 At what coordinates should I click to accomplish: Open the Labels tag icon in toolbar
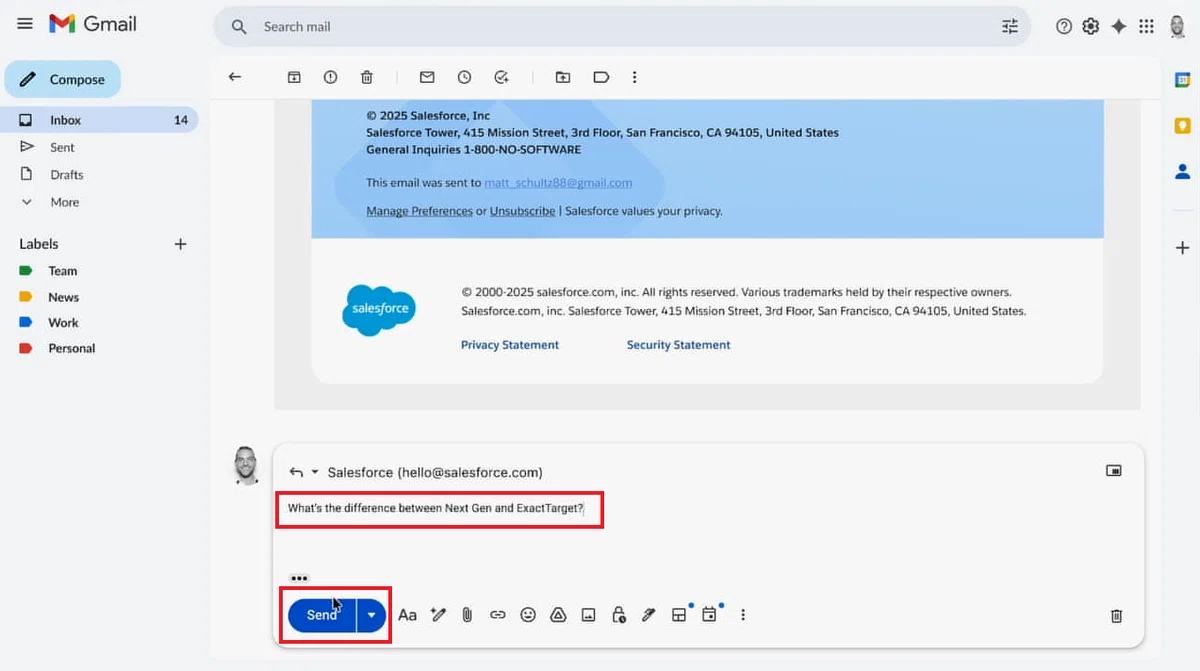point(601,77)
